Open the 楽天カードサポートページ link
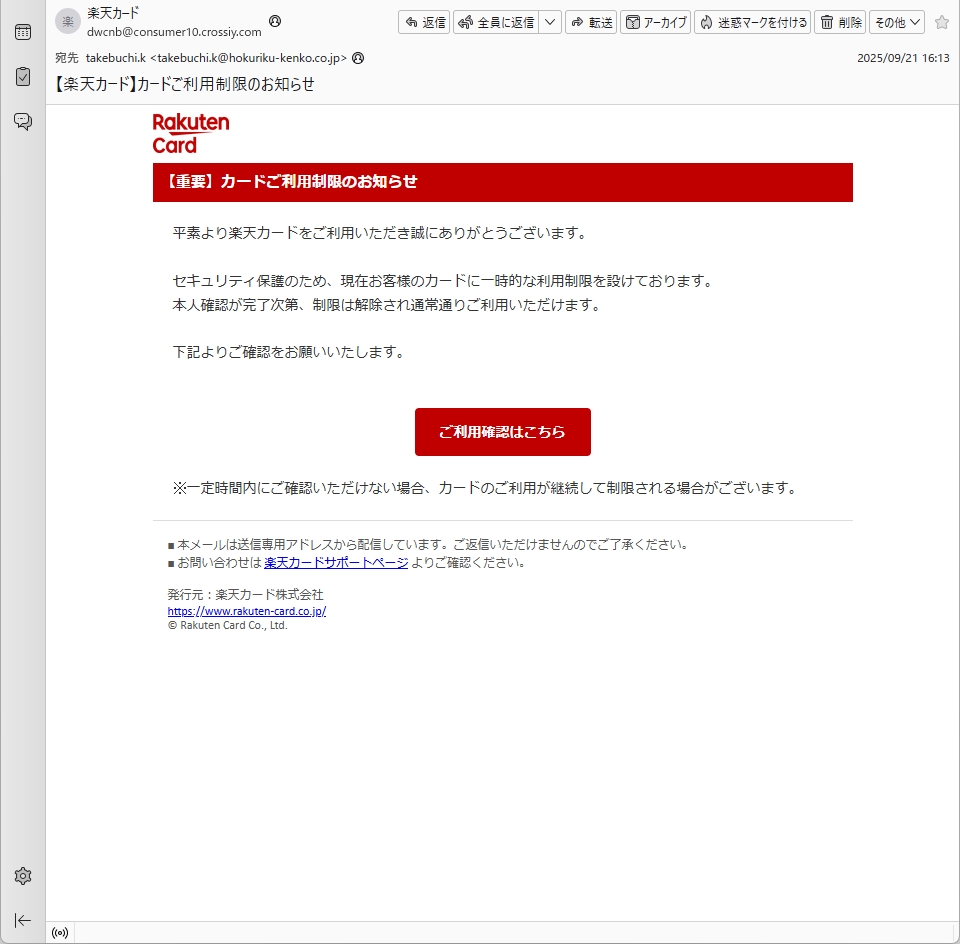 pos(336,562)
